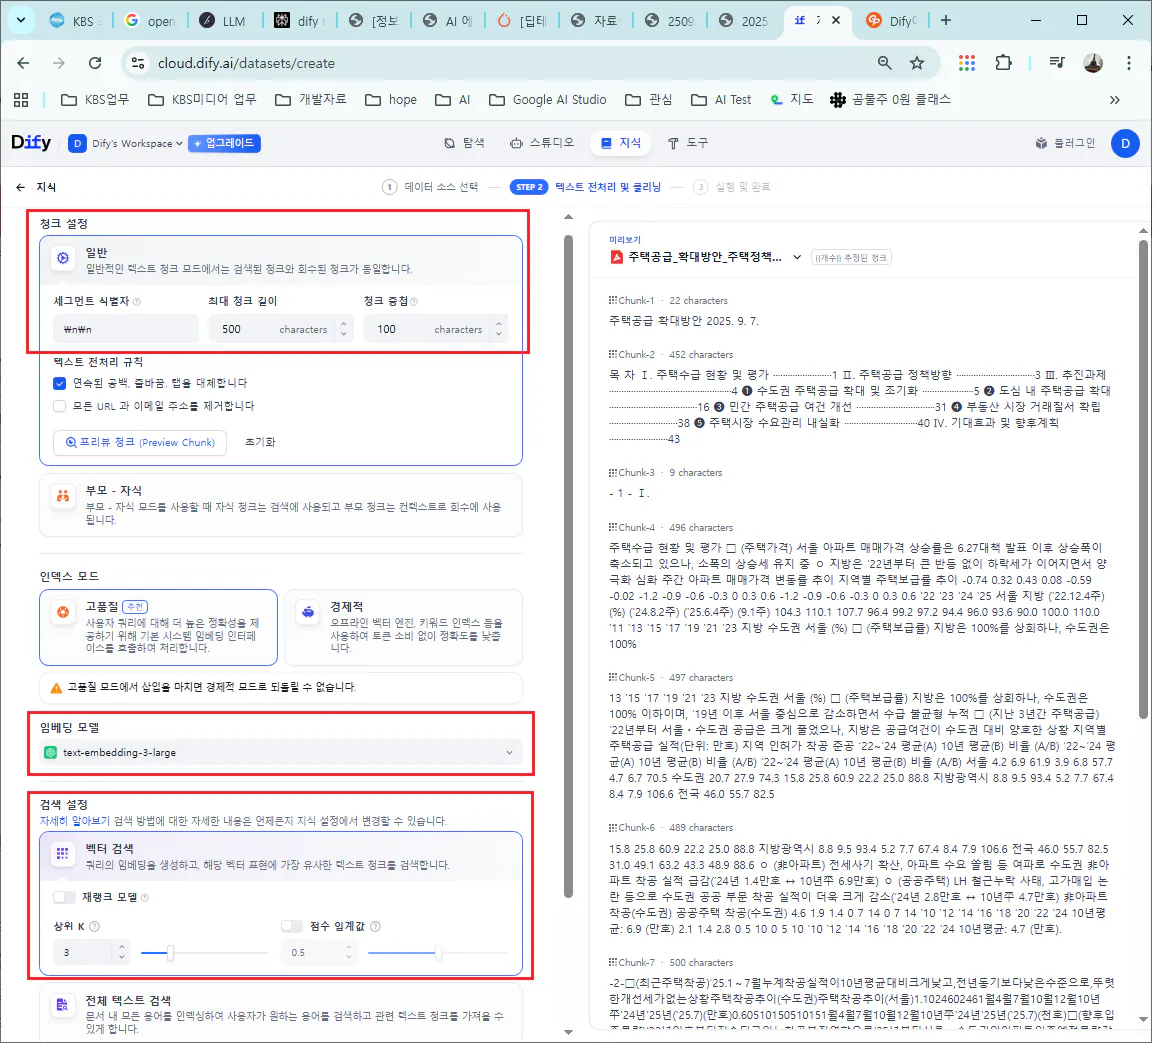Increase 상위 K stepper arrow up
This screenshot has width=1155, height=1043.
[122, 947]
